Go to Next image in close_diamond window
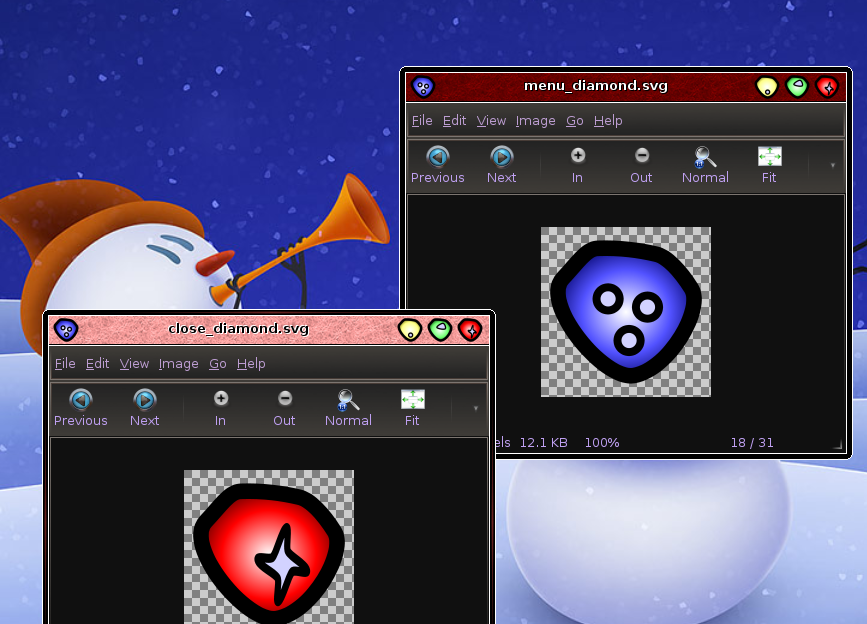The width and height of the screenshot is (867, 624). tap(145, 408)
